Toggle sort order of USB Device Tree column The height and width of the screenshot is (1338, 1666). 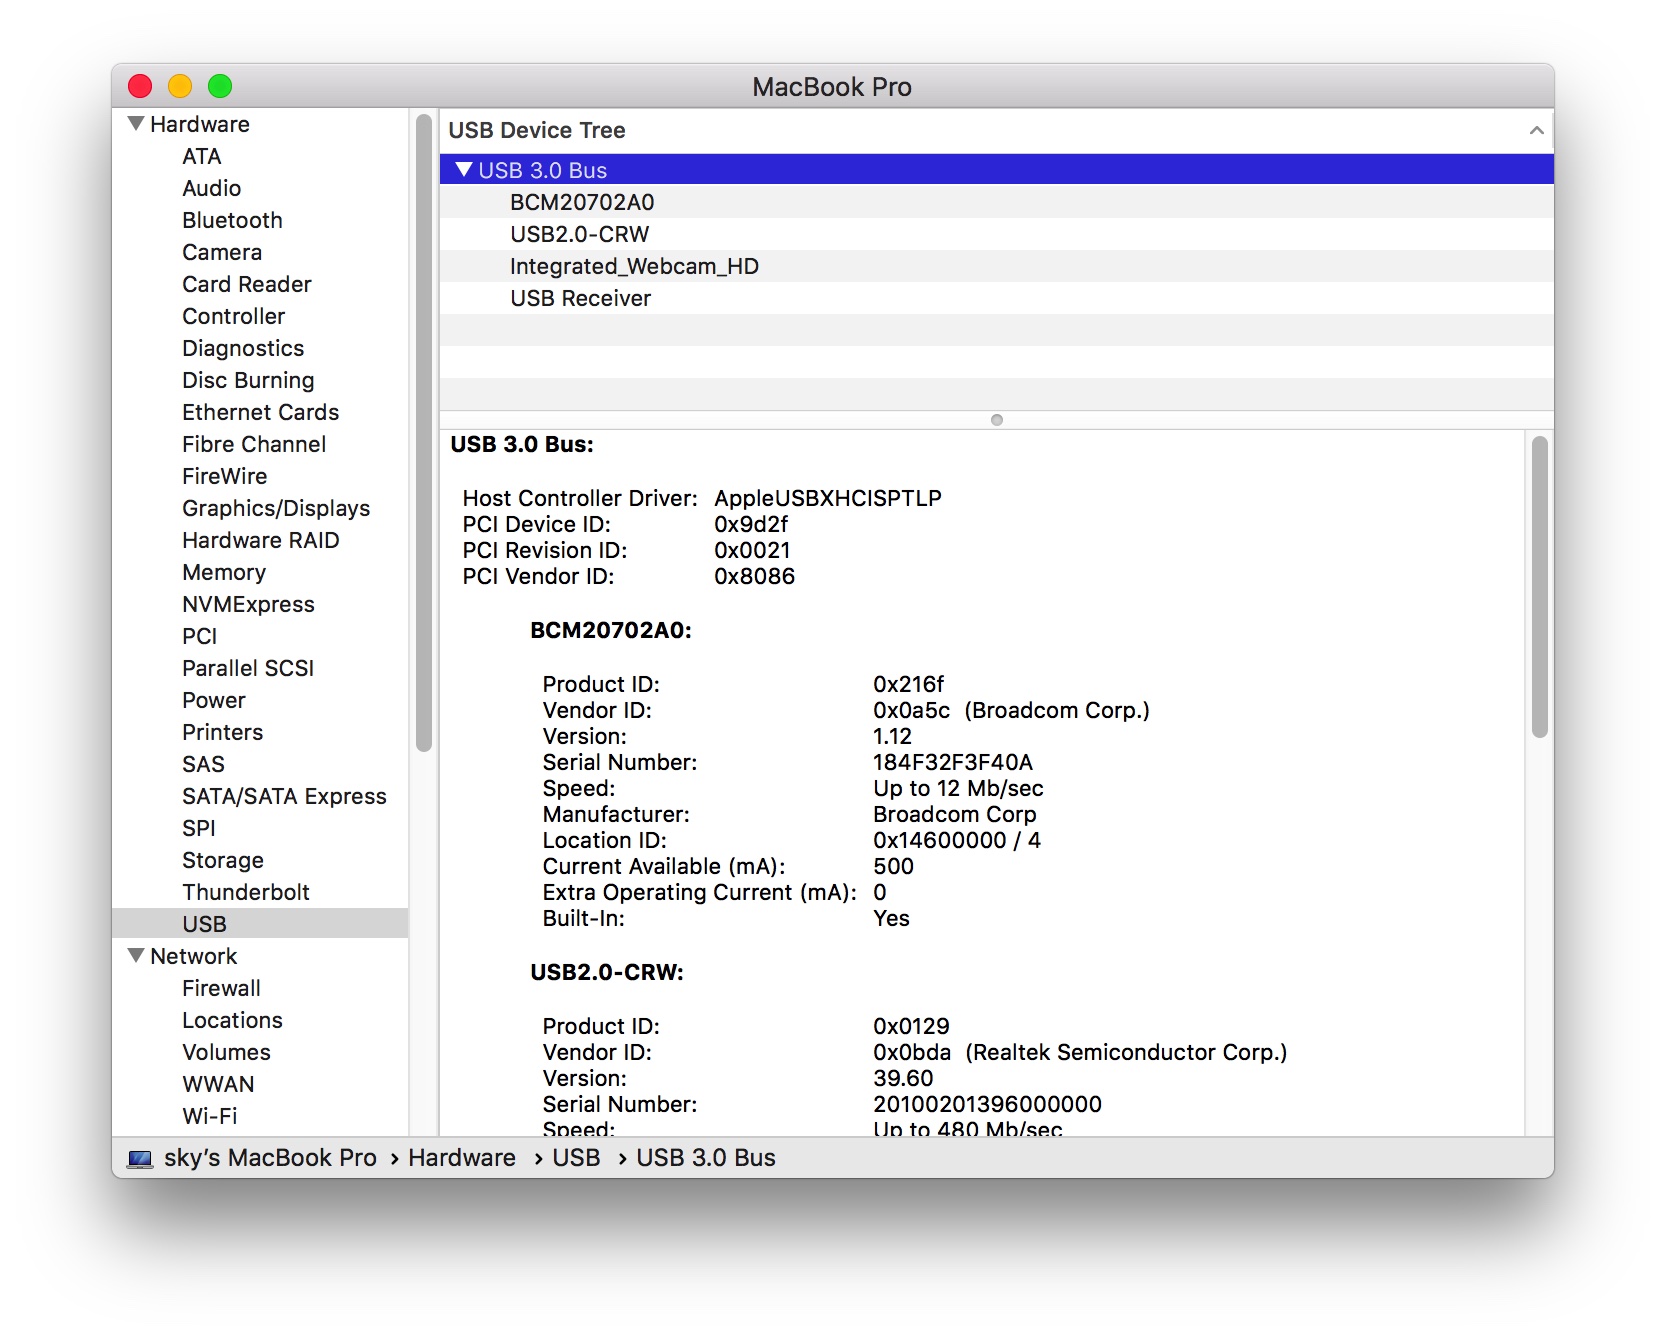click(1536, 130)
